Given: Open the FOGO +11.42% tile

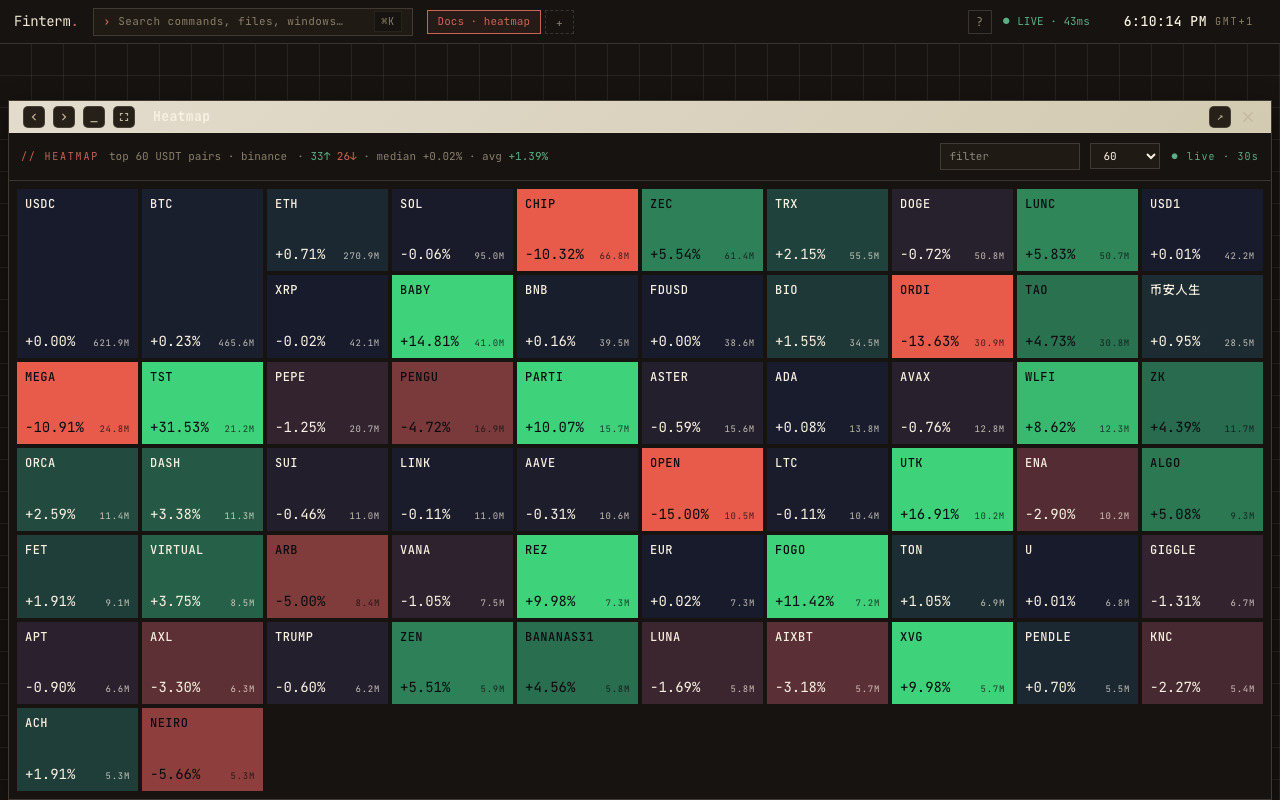Looking at the screenshot, I should click(x=827, y=576).
